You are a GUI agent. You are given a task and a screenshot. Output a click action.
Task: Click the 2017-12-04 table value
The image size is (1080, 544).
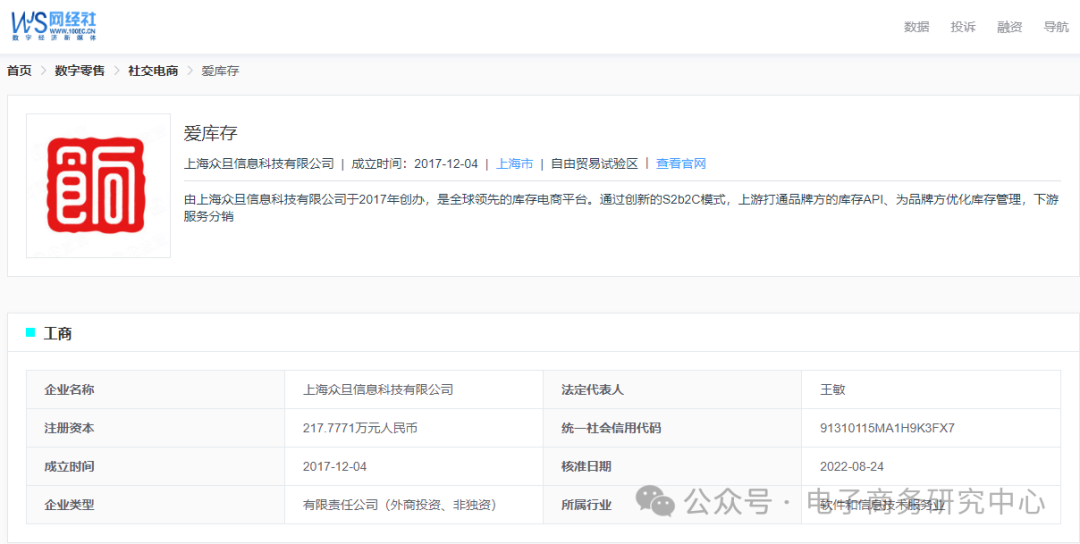point(335,466)
